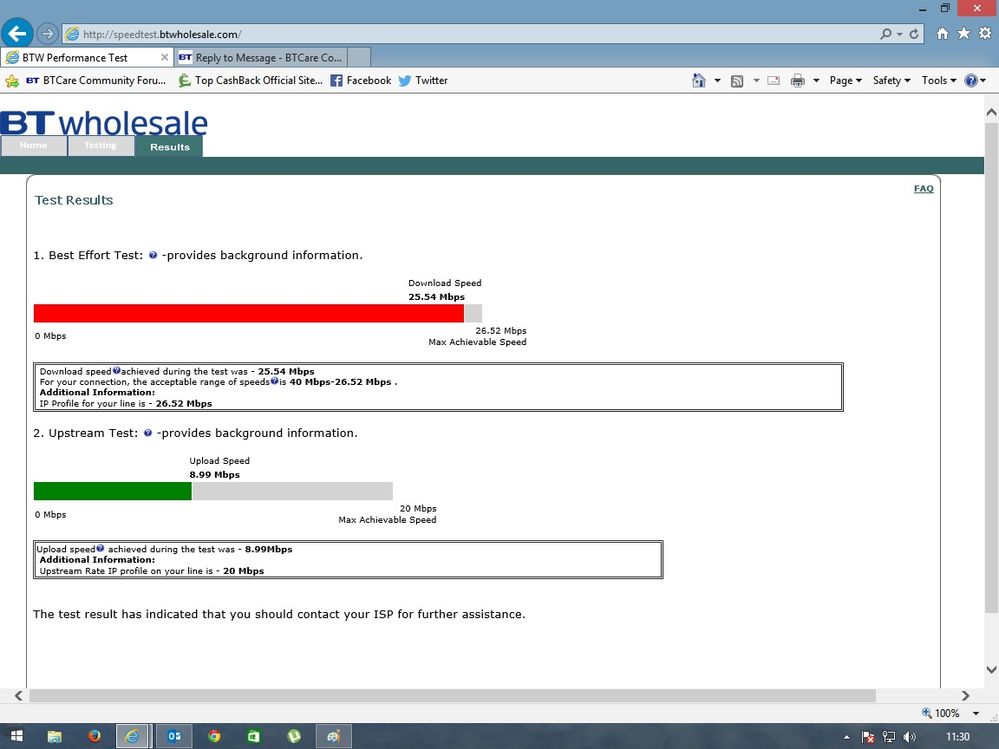Go to the Home tab of BT Wholesale
999x749 pixels.
(x=33, y=145)
